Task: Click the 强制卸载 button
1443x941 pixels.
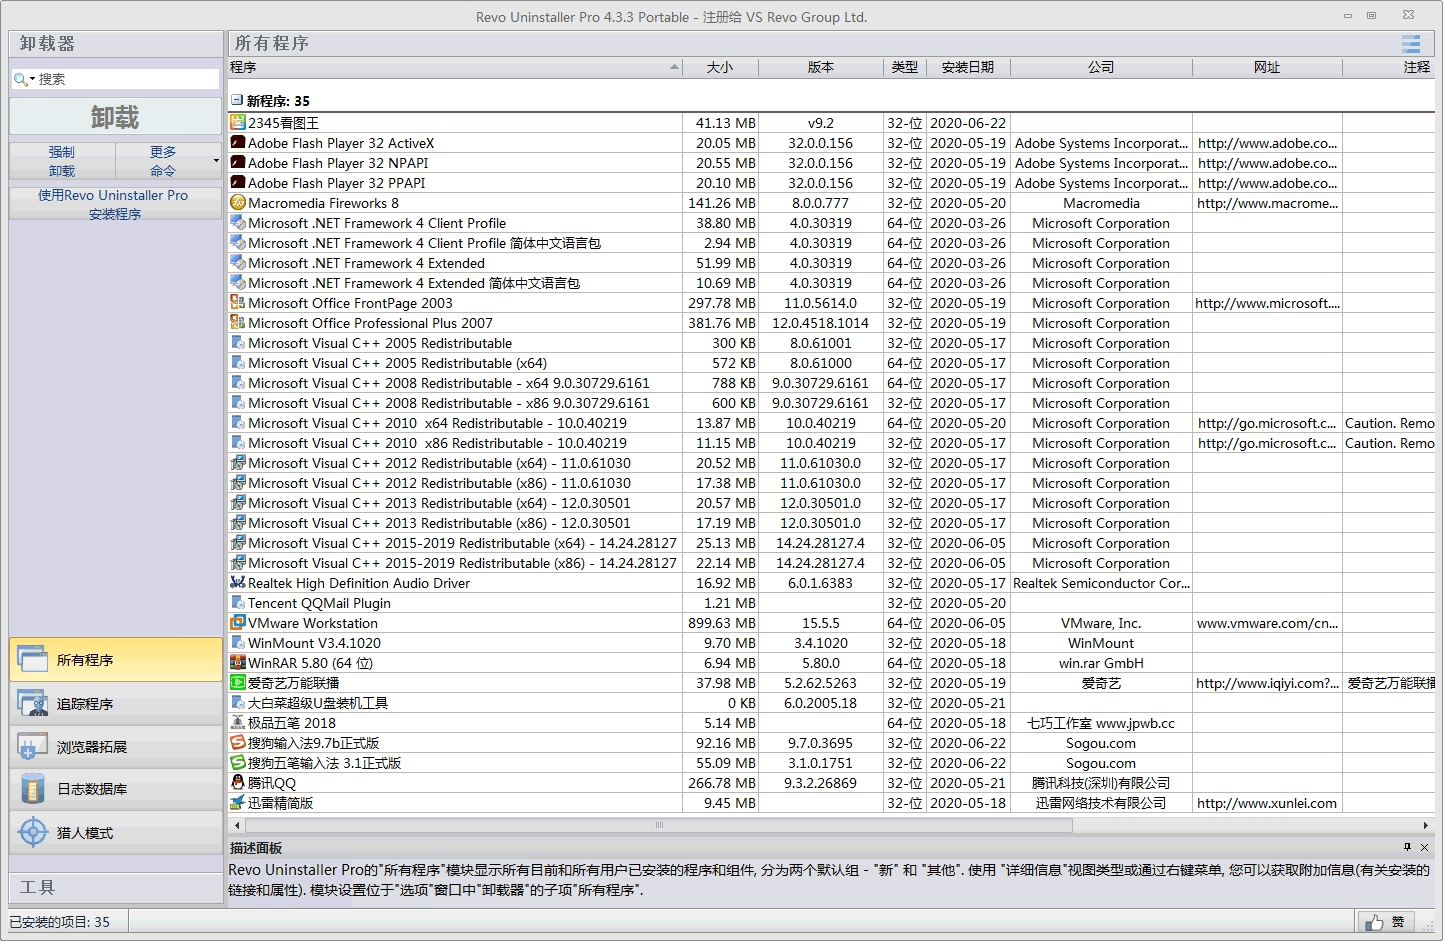Action: tap(62, 161)
